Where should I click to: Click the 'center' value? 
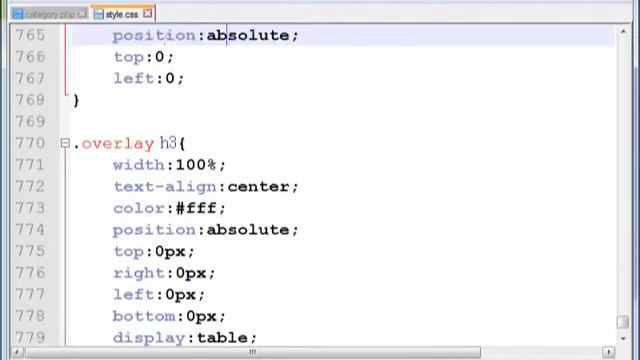[x=258, y=187]
